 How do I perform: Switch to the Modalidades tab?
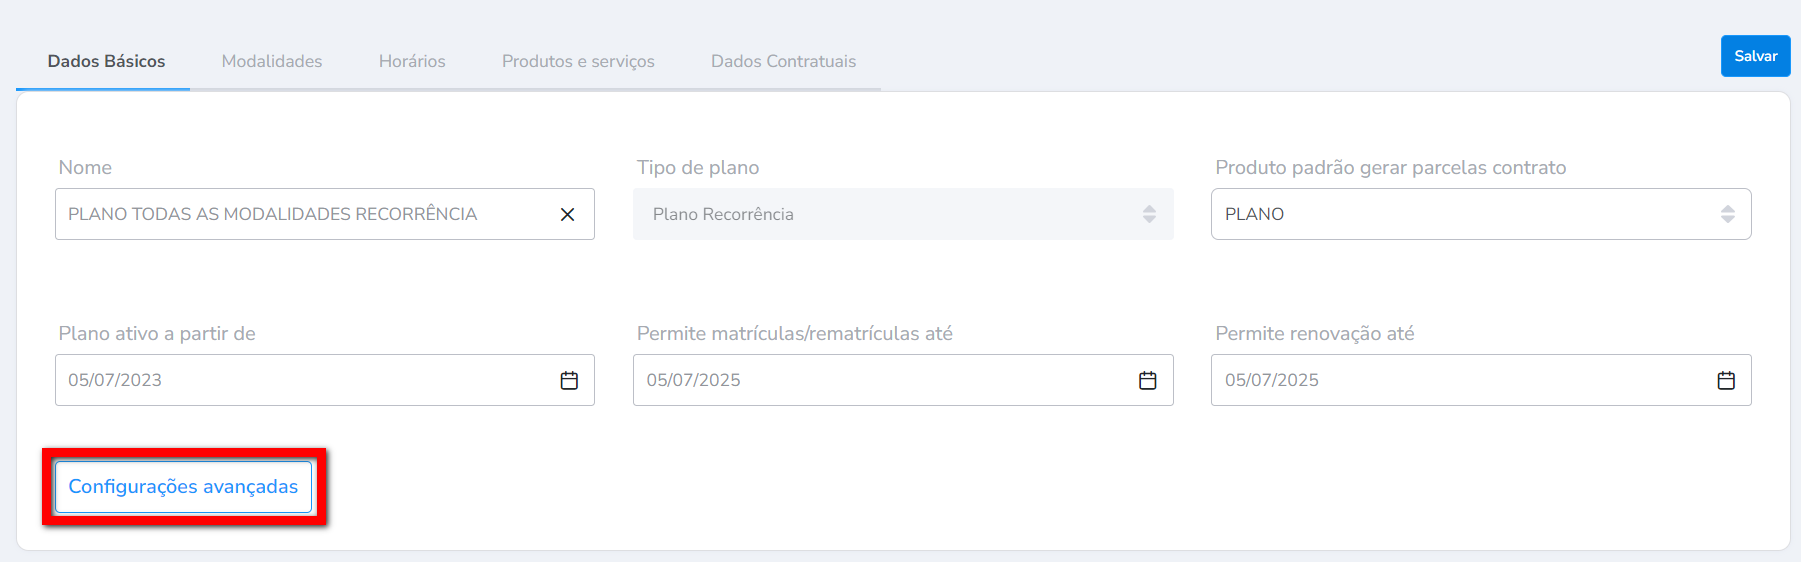272,61
